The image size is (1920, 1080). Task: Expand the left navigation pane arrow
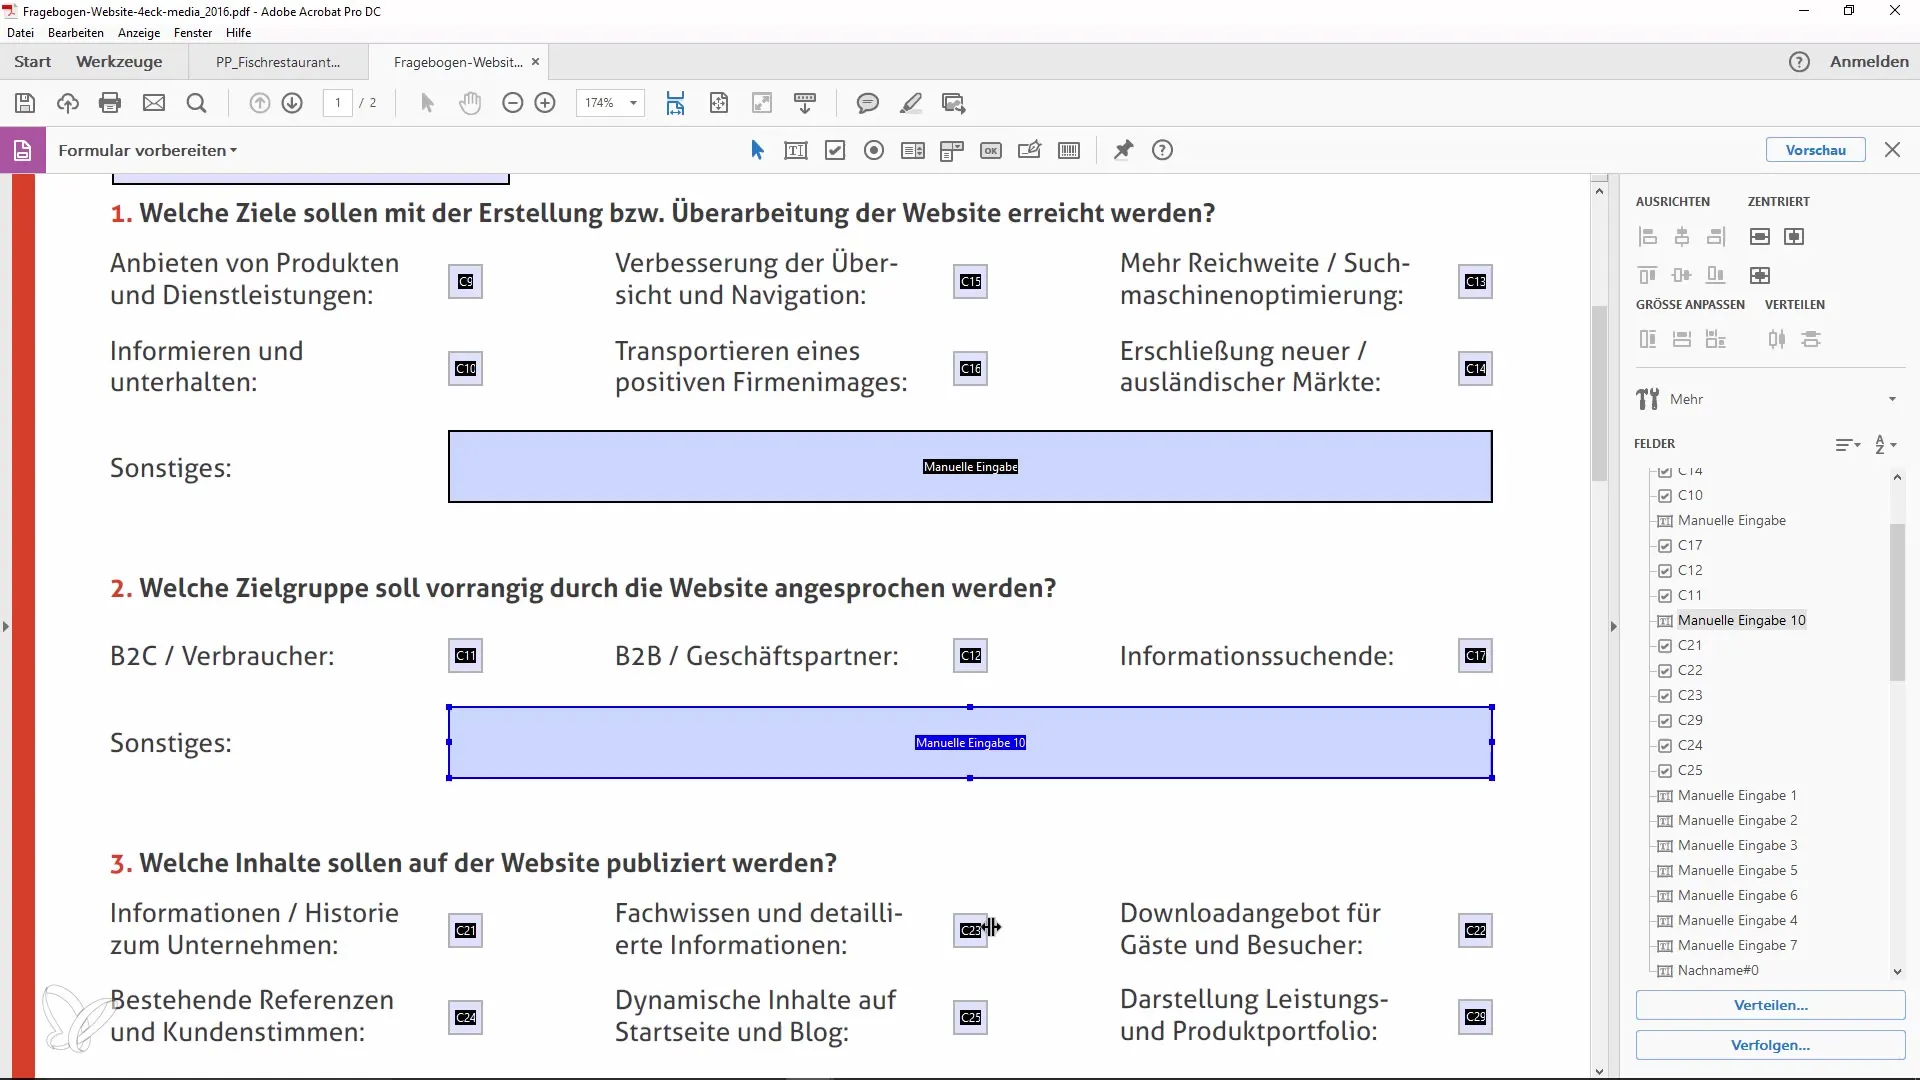click(6, 627)
